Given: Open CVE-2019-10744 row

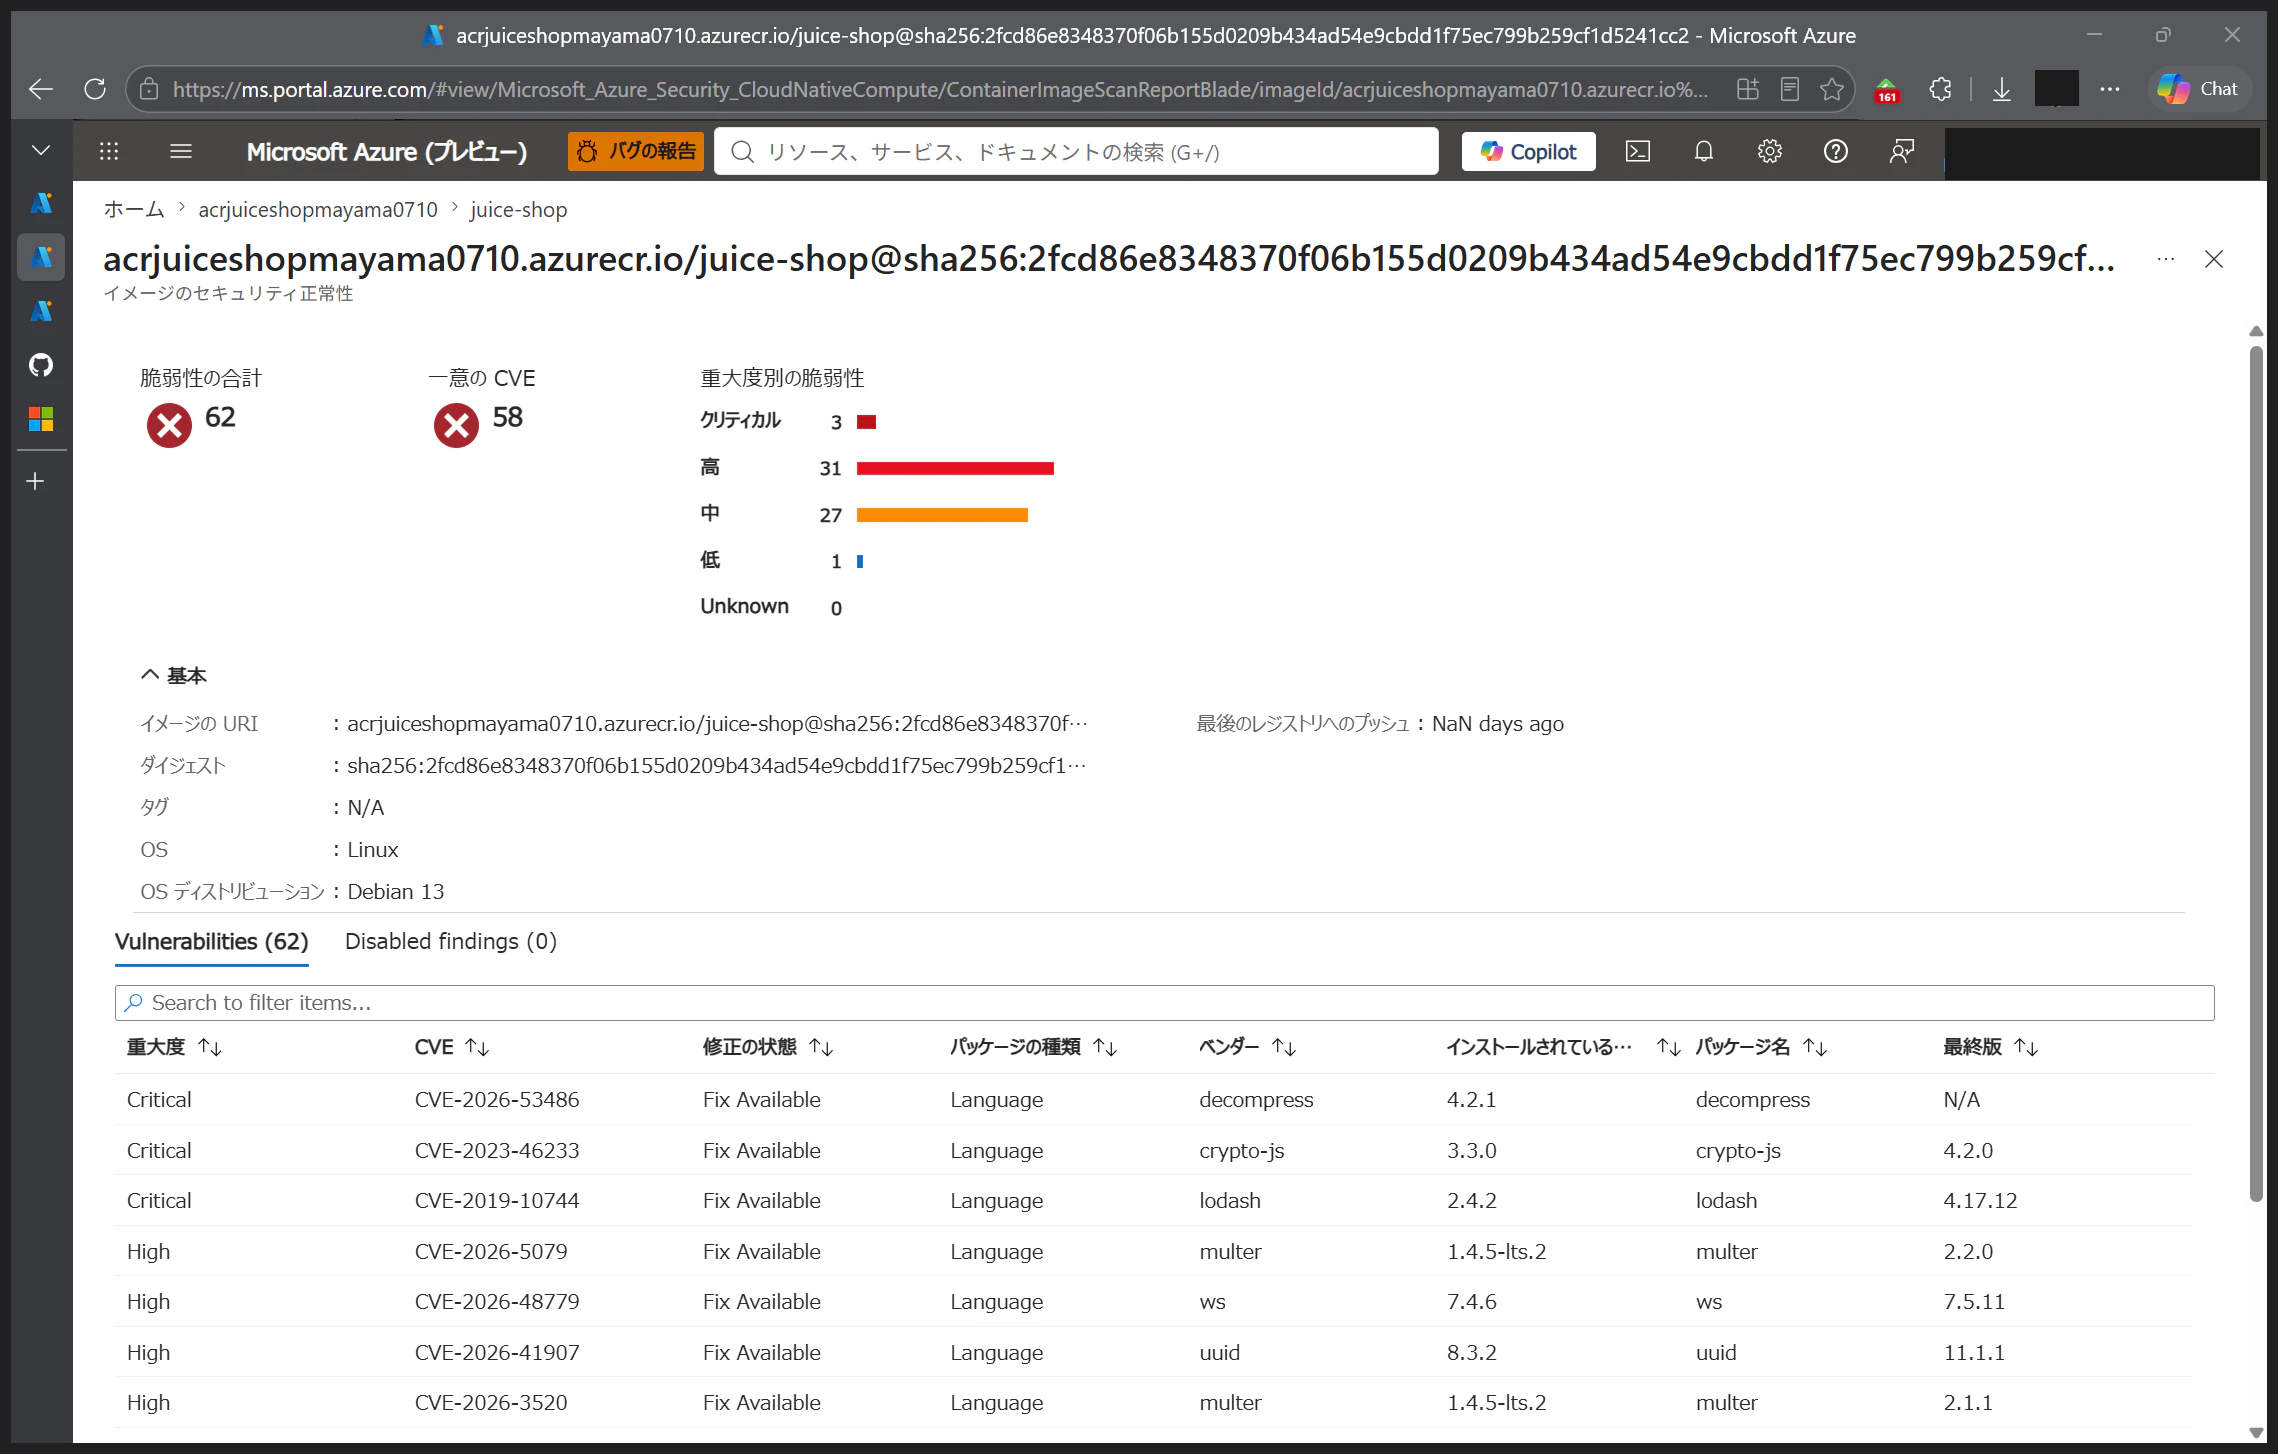Looking at the screenshot, I should pyautogui.click(x=1155, y=1200).
